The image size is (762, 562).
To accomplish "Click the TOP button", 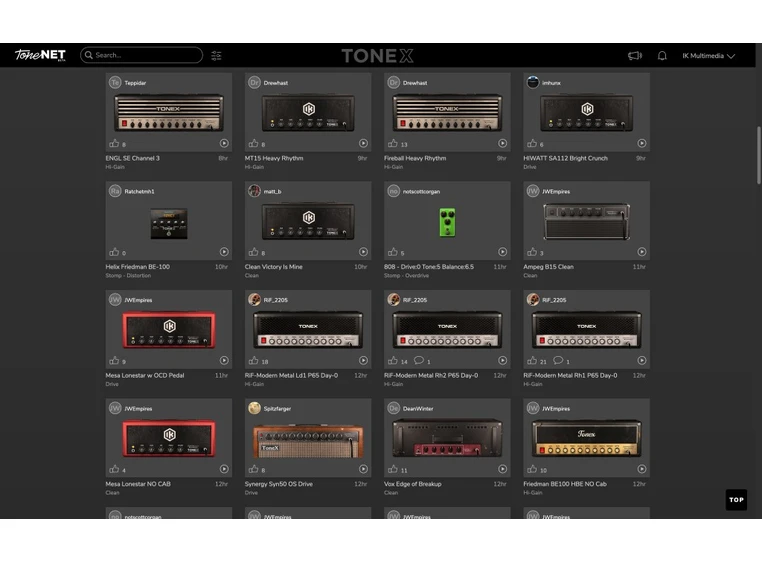I will [x=736, y=499].
